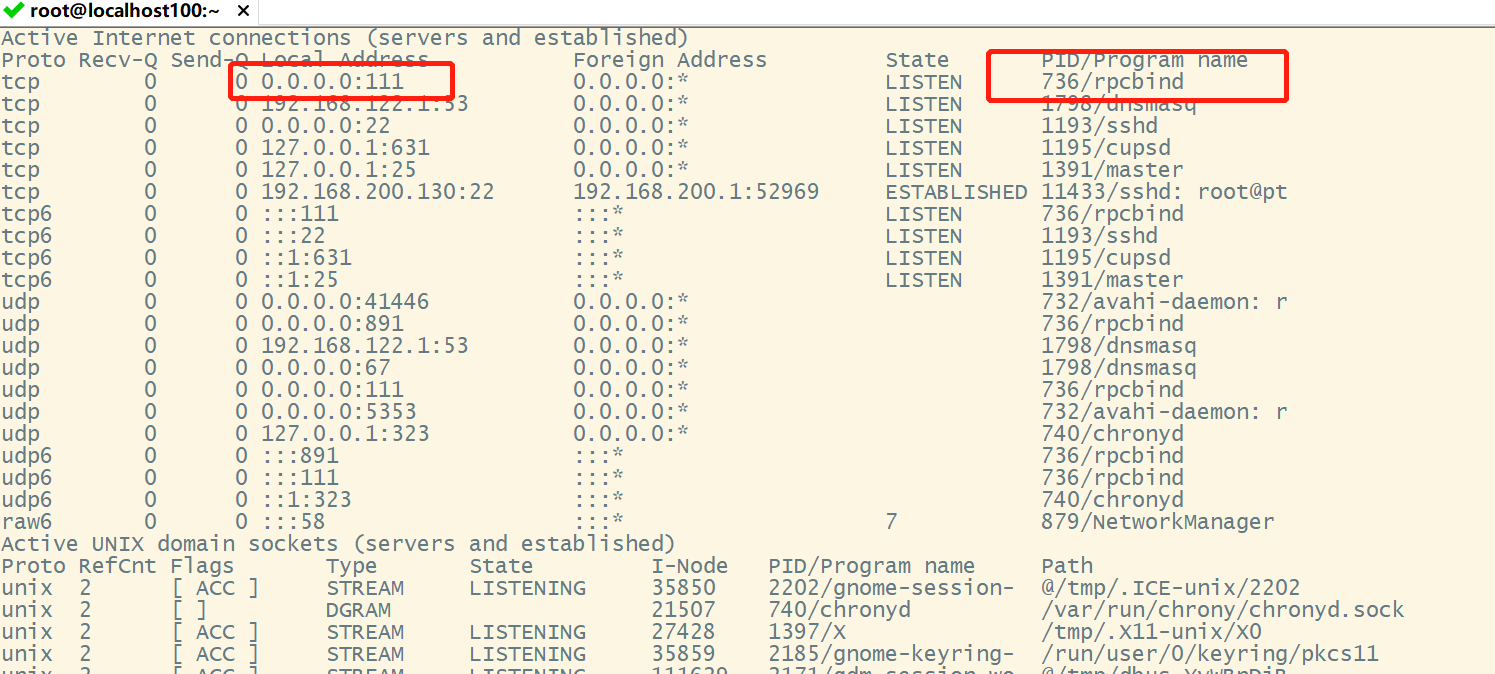Click the 'Foreign Address' column header
This screenshot has width=1495, height=674.
[x=670, y=60]
